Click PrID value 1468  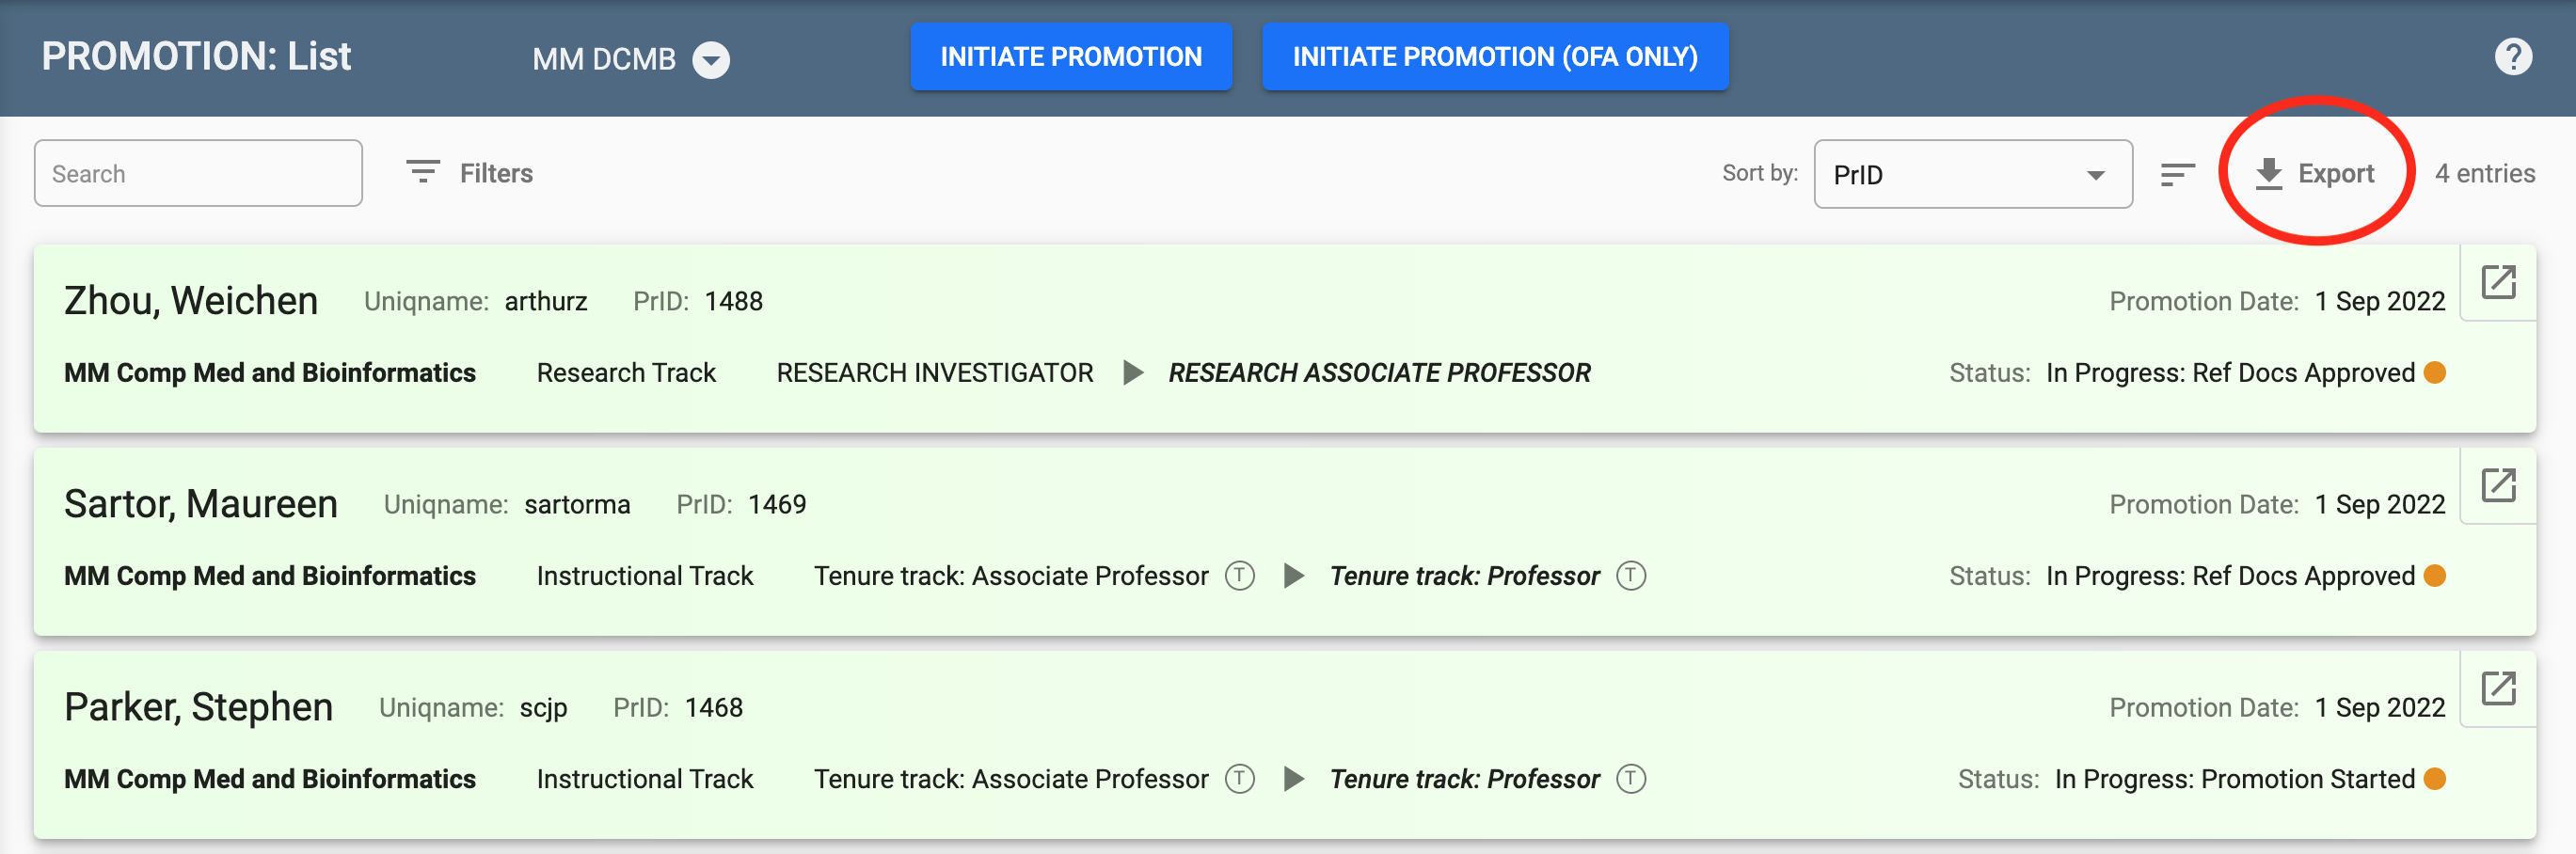714,708
